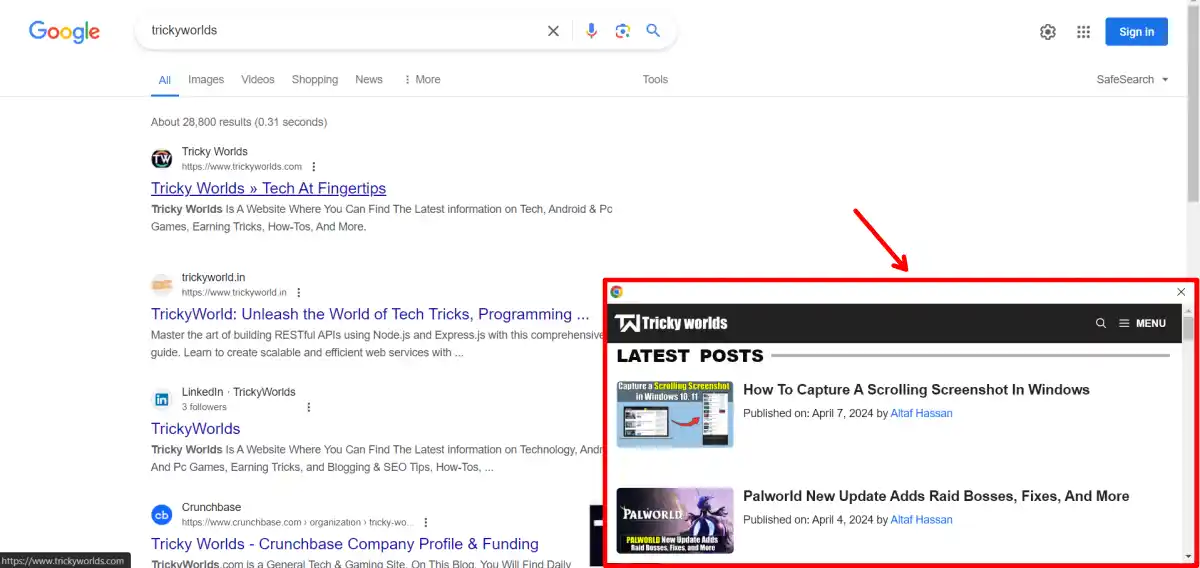Image resolution: width=1200 pixels, height=568 pixels.
Task: Click Altaf Hassan on April 4 post
Action: (x=921, y=520)
